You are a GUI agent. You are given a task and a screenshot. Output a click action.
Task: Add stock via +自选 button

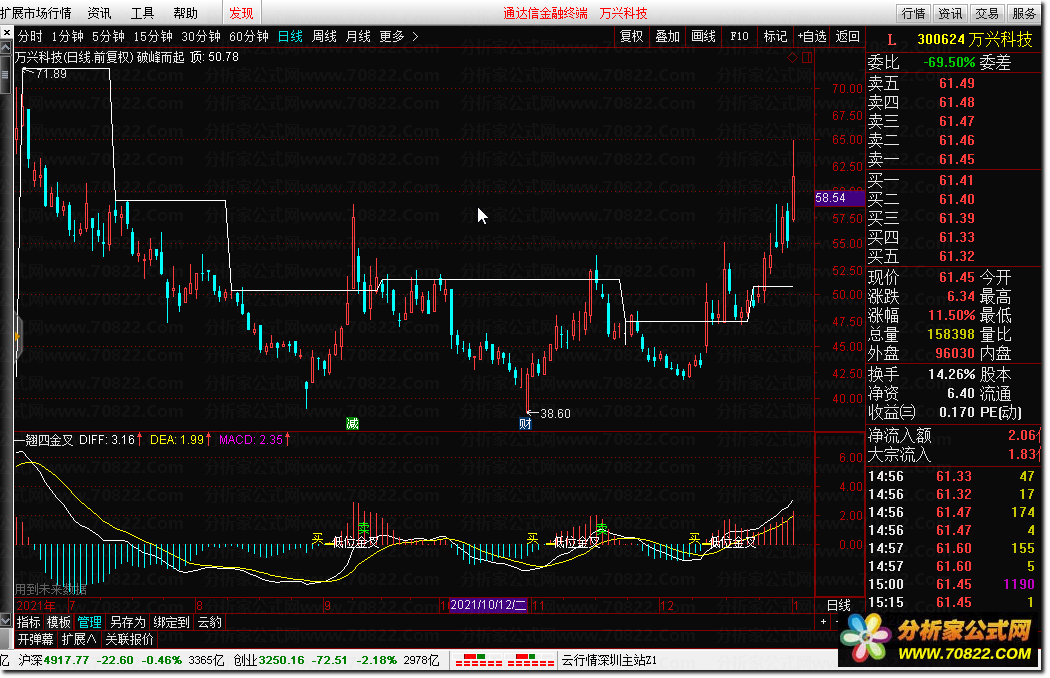tap(812, 37)
